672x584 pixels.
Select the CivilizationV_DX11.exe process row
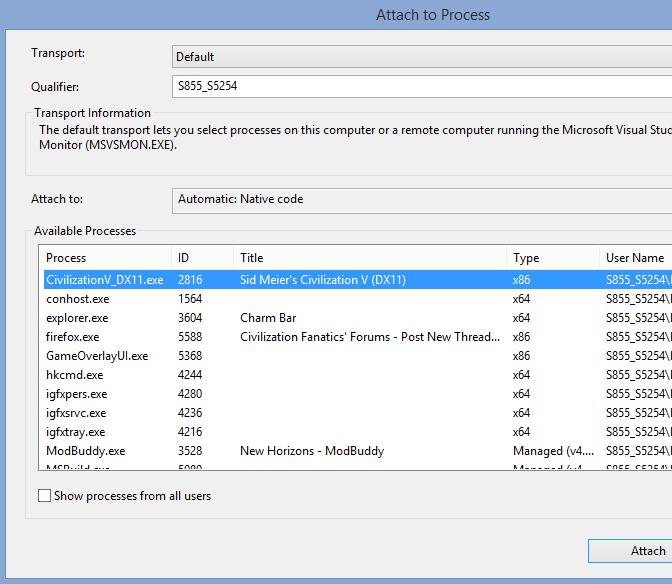(358, 280)
